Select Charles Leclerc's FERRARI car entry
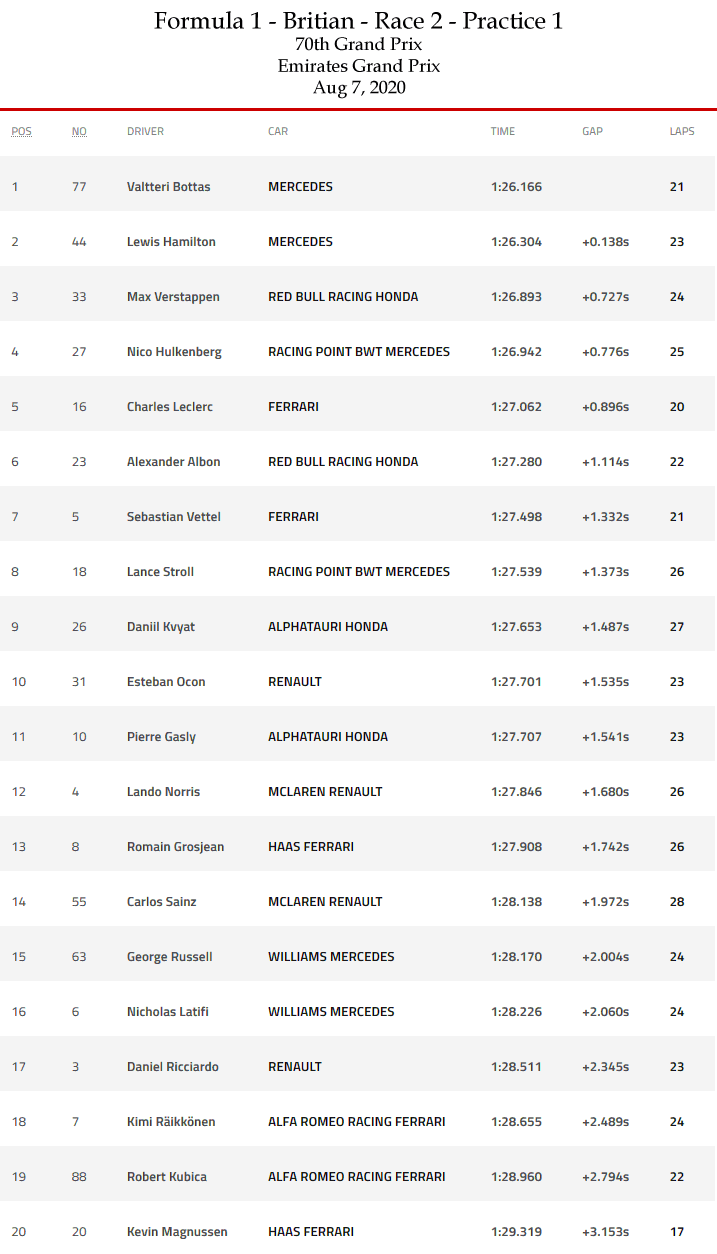Viewport: 717px width, 1254px height. click(293, 407)
